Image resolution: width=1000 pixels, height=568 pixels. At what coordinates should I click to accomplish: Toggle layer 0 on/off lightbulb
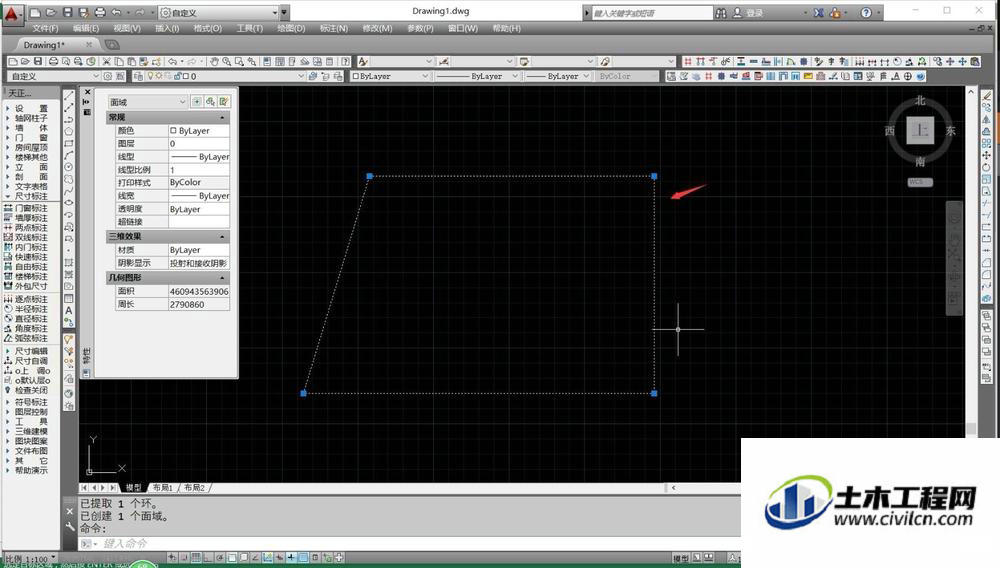click(x=151, y=76)
